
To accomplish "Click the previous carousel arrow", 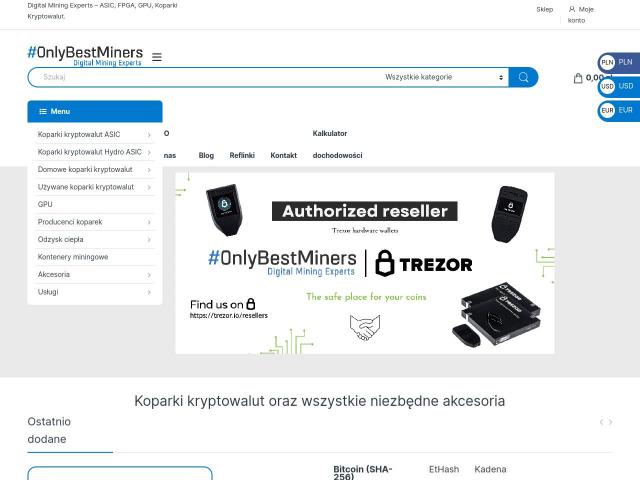I will click(x=601, y=422).
